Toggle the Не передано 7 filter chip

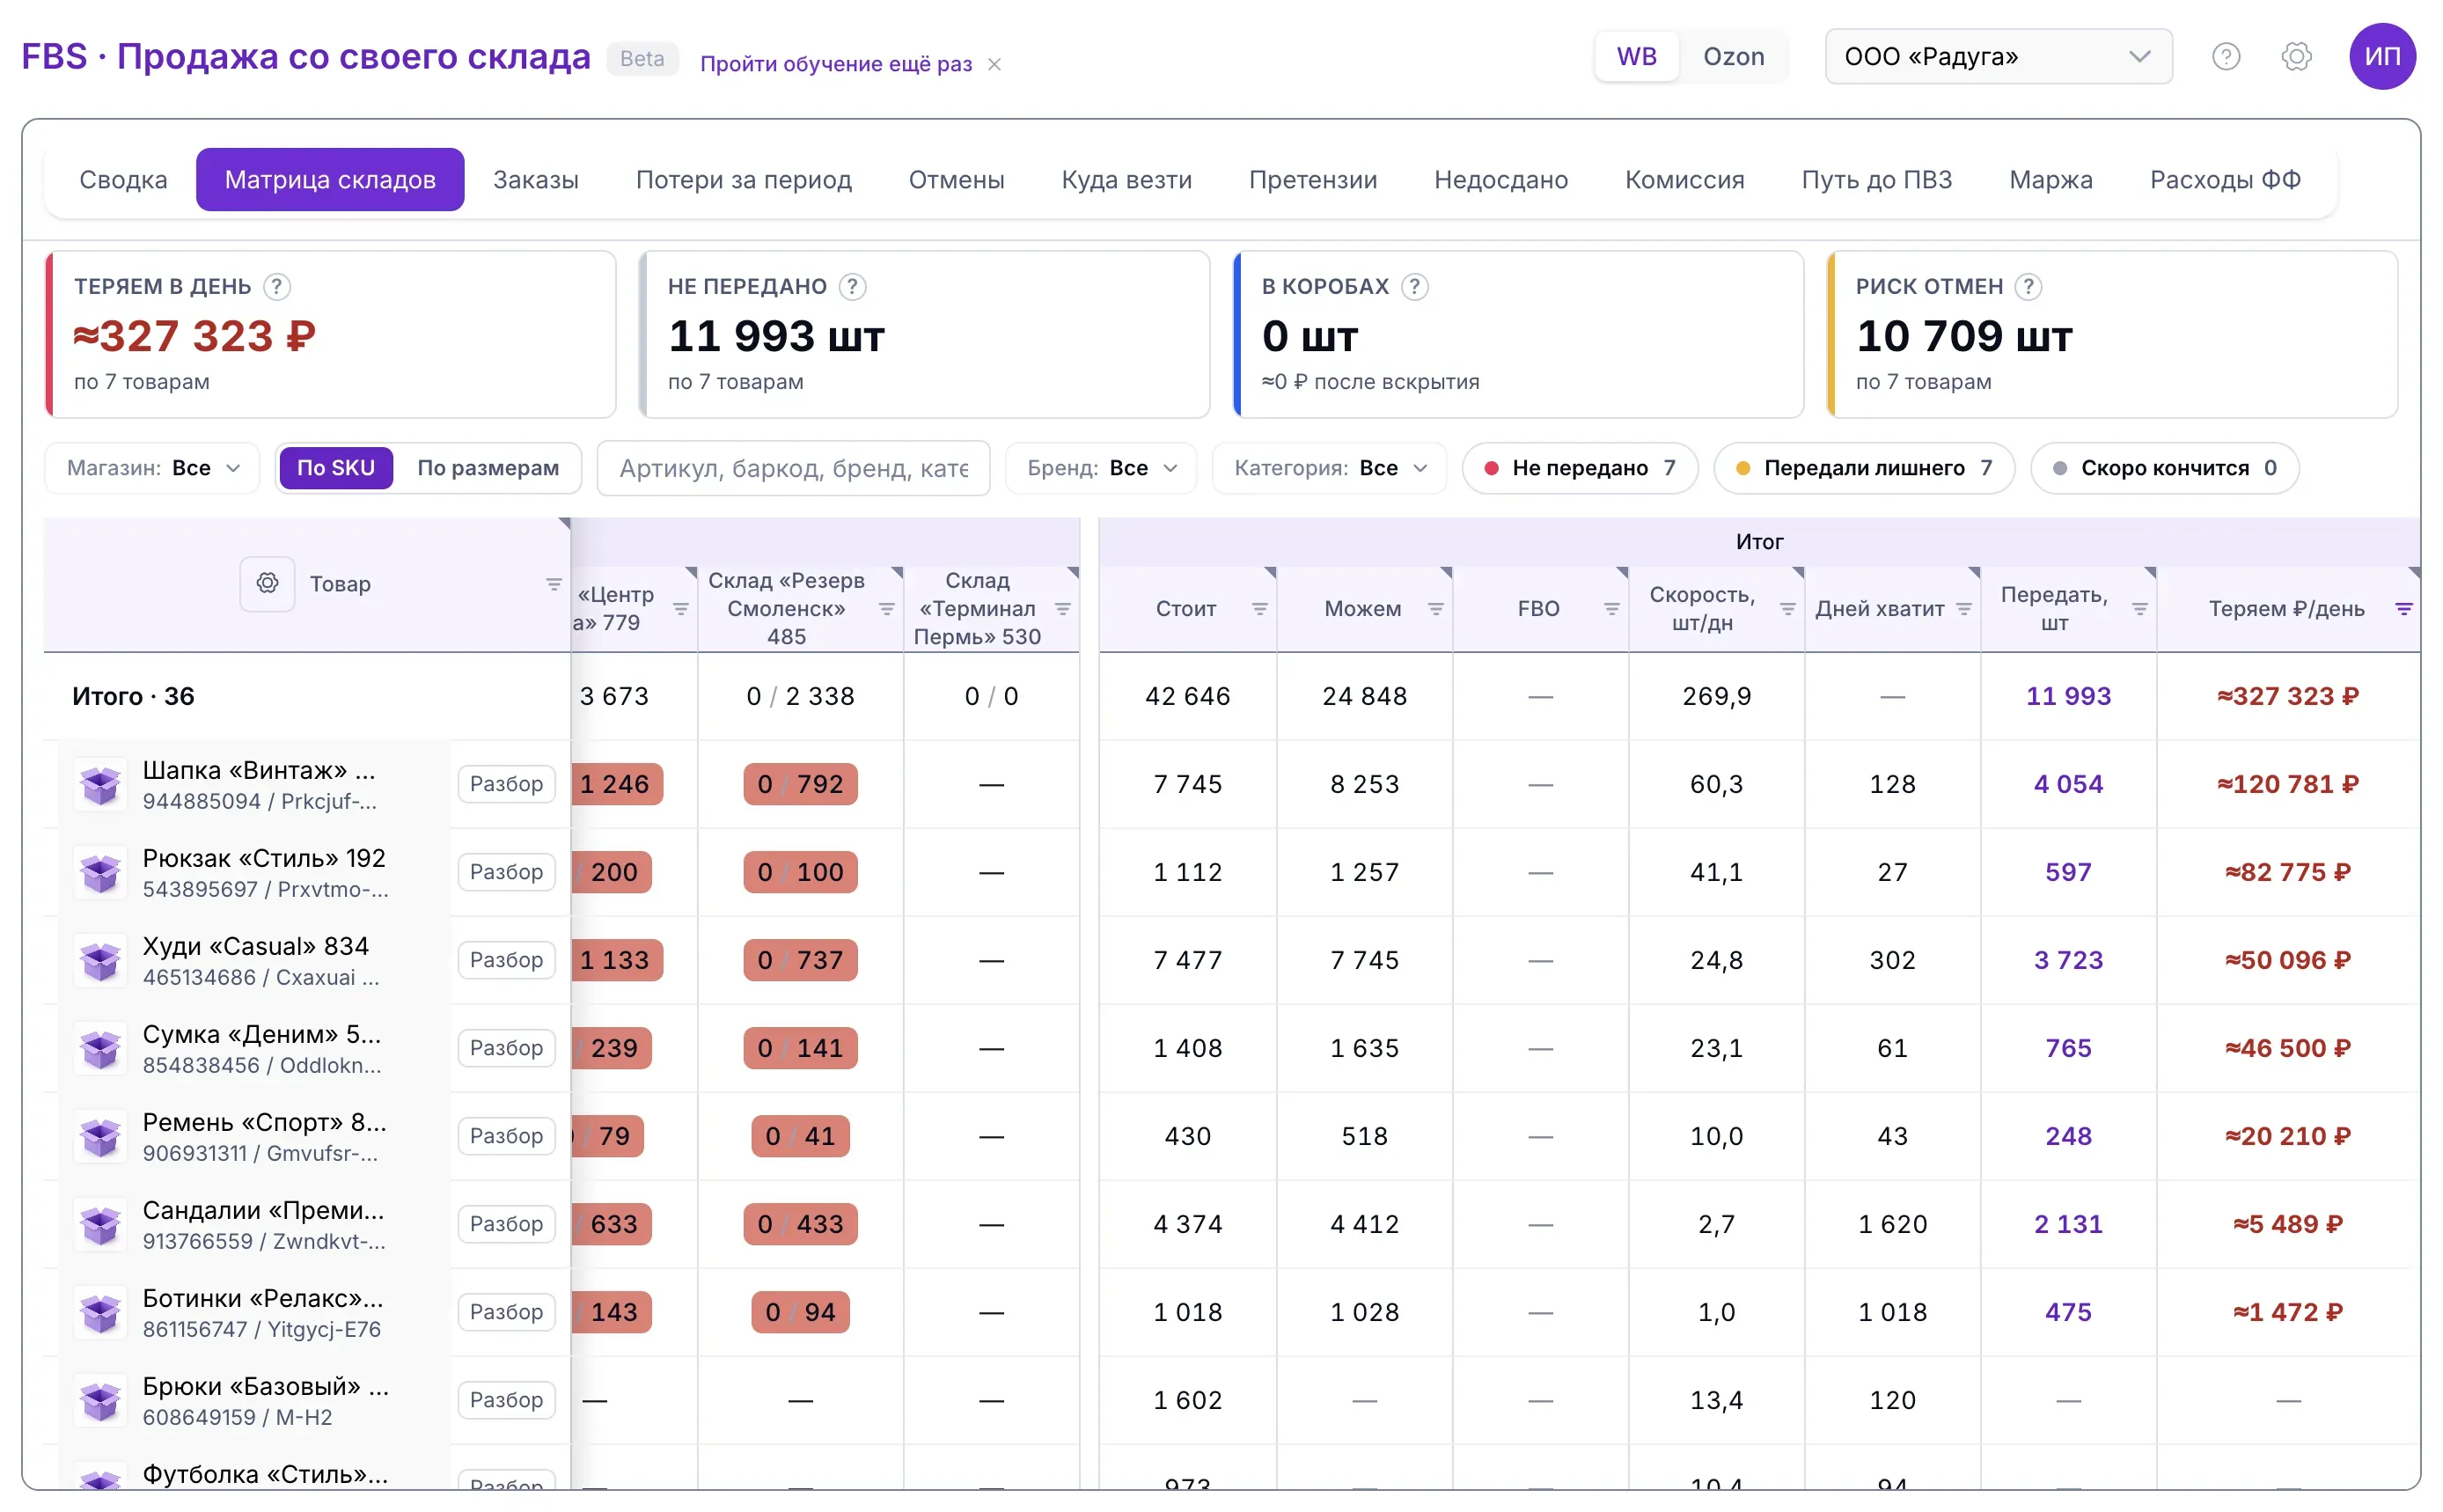(x=1580, y=468)
